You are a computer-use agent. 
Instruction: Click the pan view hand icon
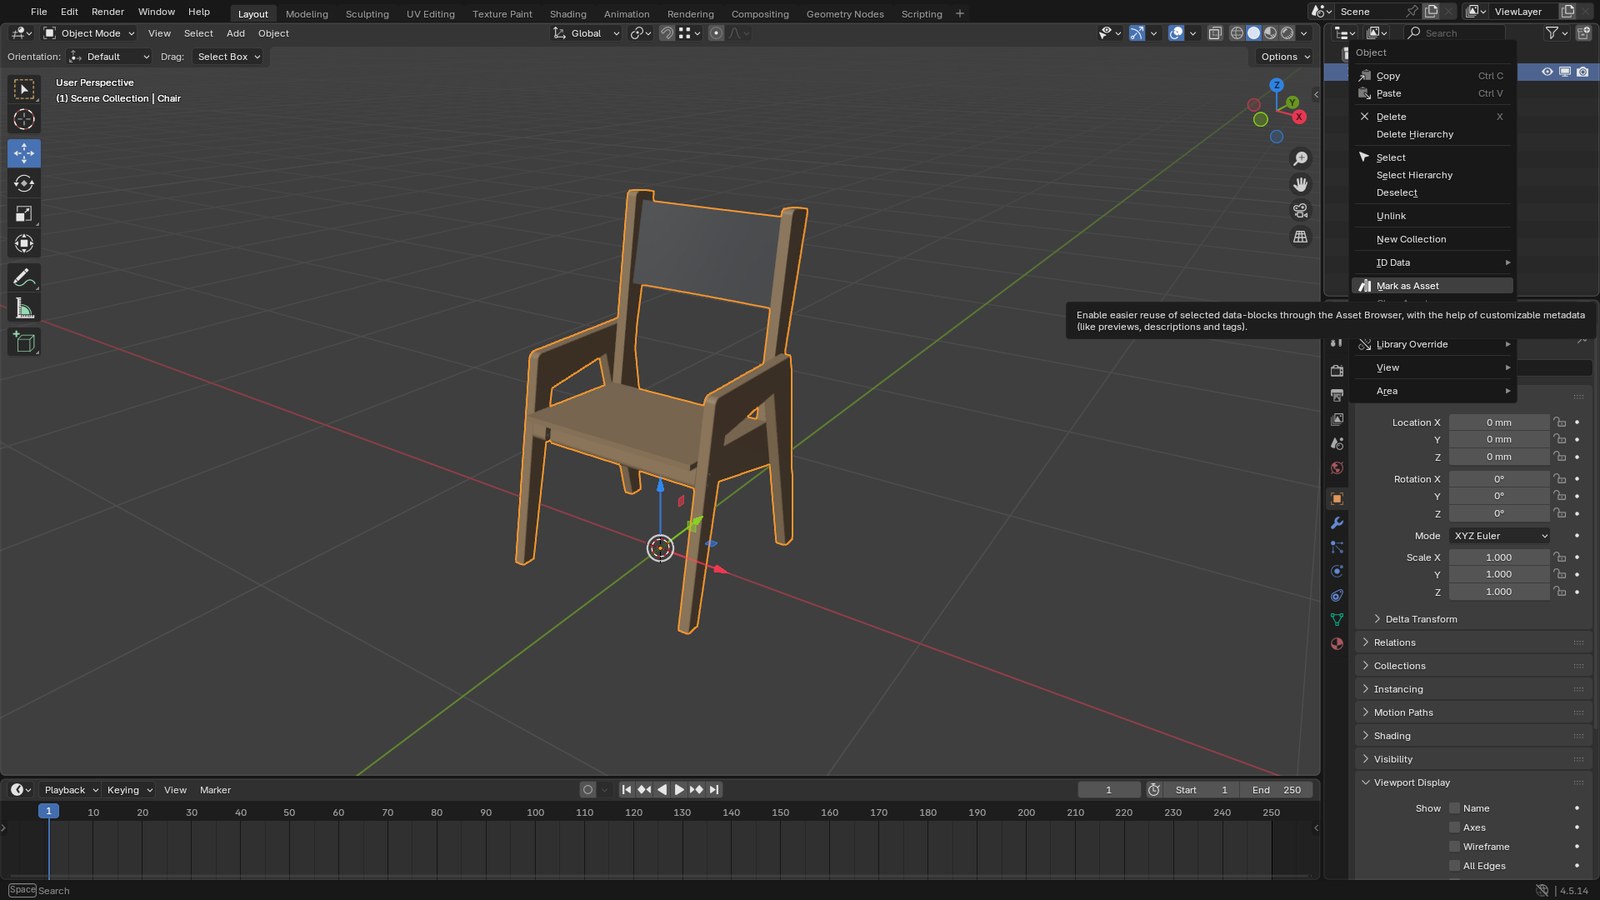1300,184
